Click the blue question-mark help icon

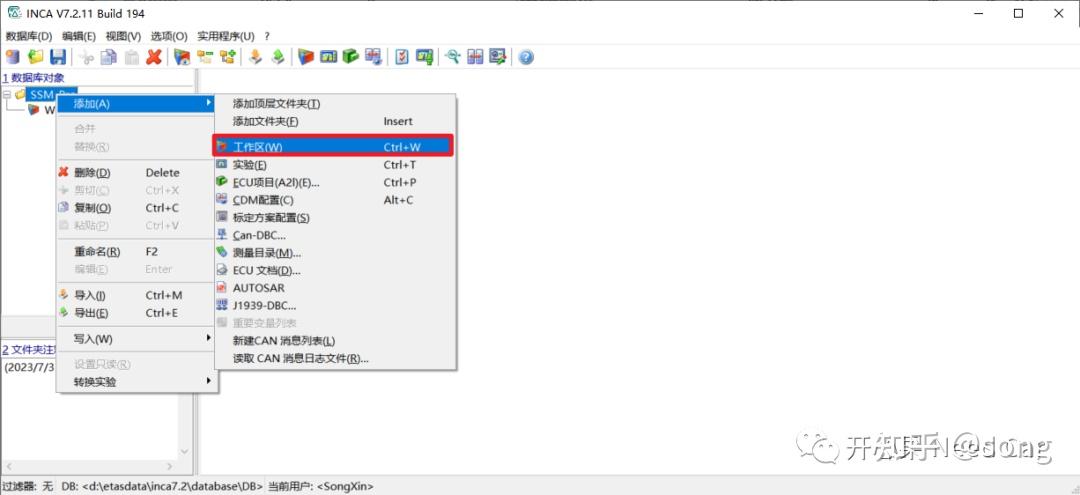tap(526, 57)
